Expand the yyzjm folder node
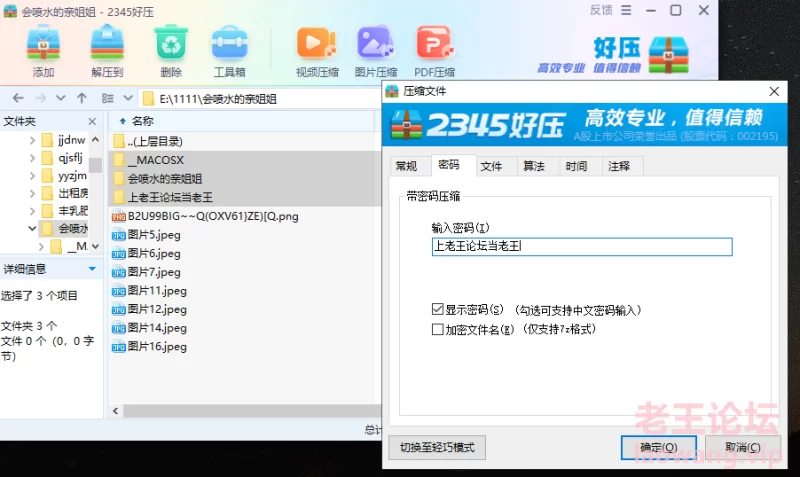Viewport: 800px width, 477px height. tap(32, 176)
